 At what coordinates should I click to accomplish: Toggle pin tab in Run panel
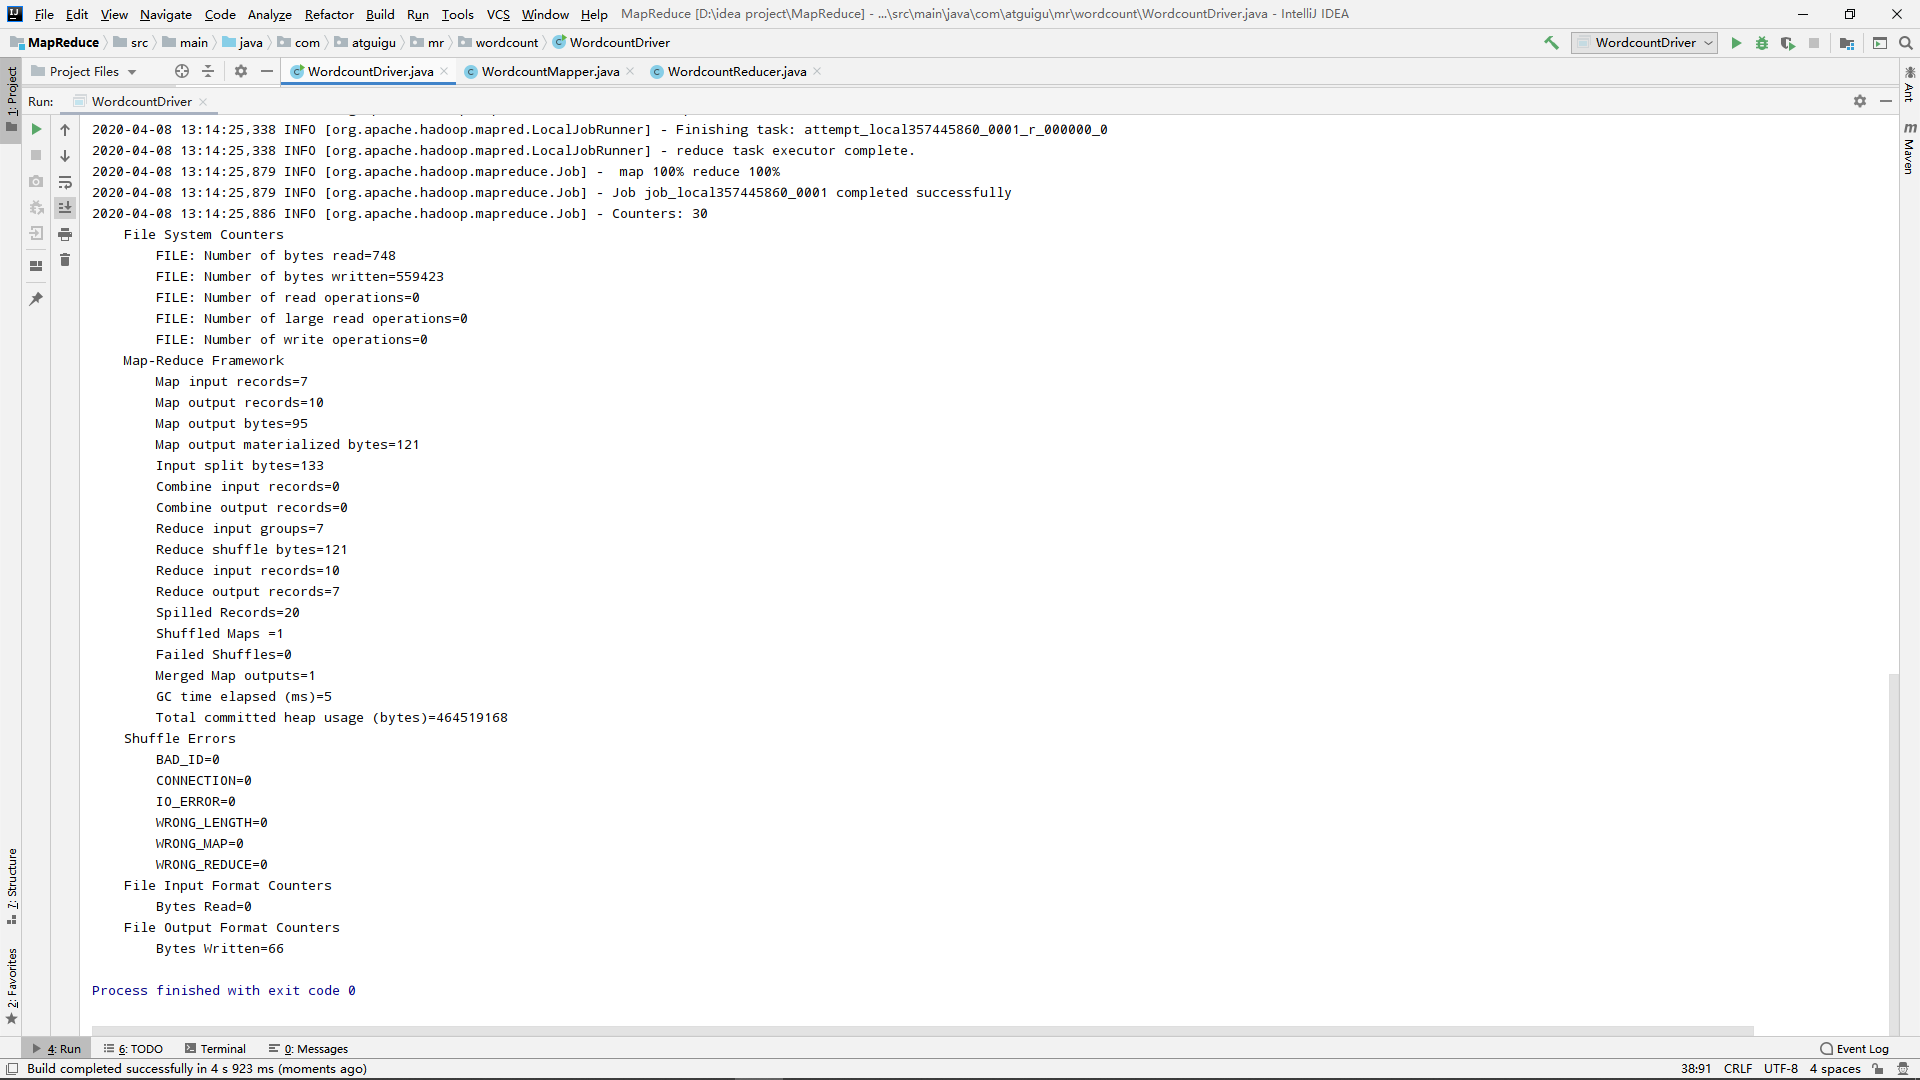36,298
